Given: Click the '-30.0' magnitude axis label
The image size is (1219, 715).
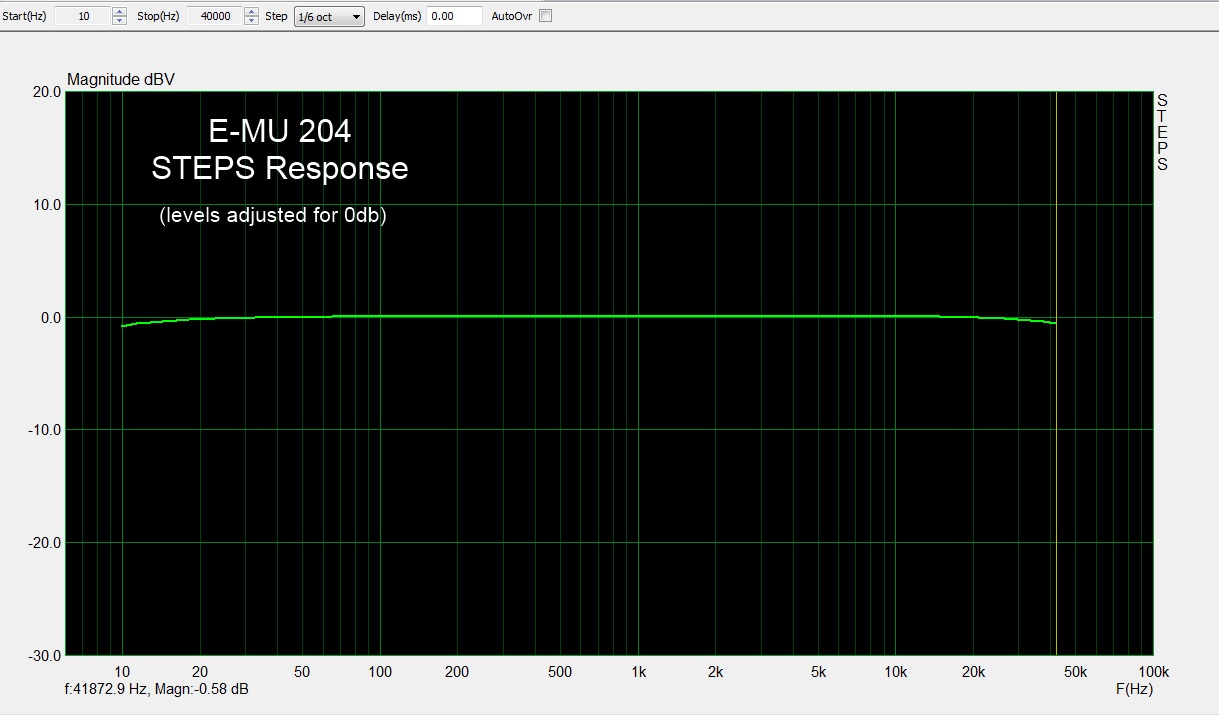Looking at the screenshot, I should pyautogui.click(x=44, y=655).
